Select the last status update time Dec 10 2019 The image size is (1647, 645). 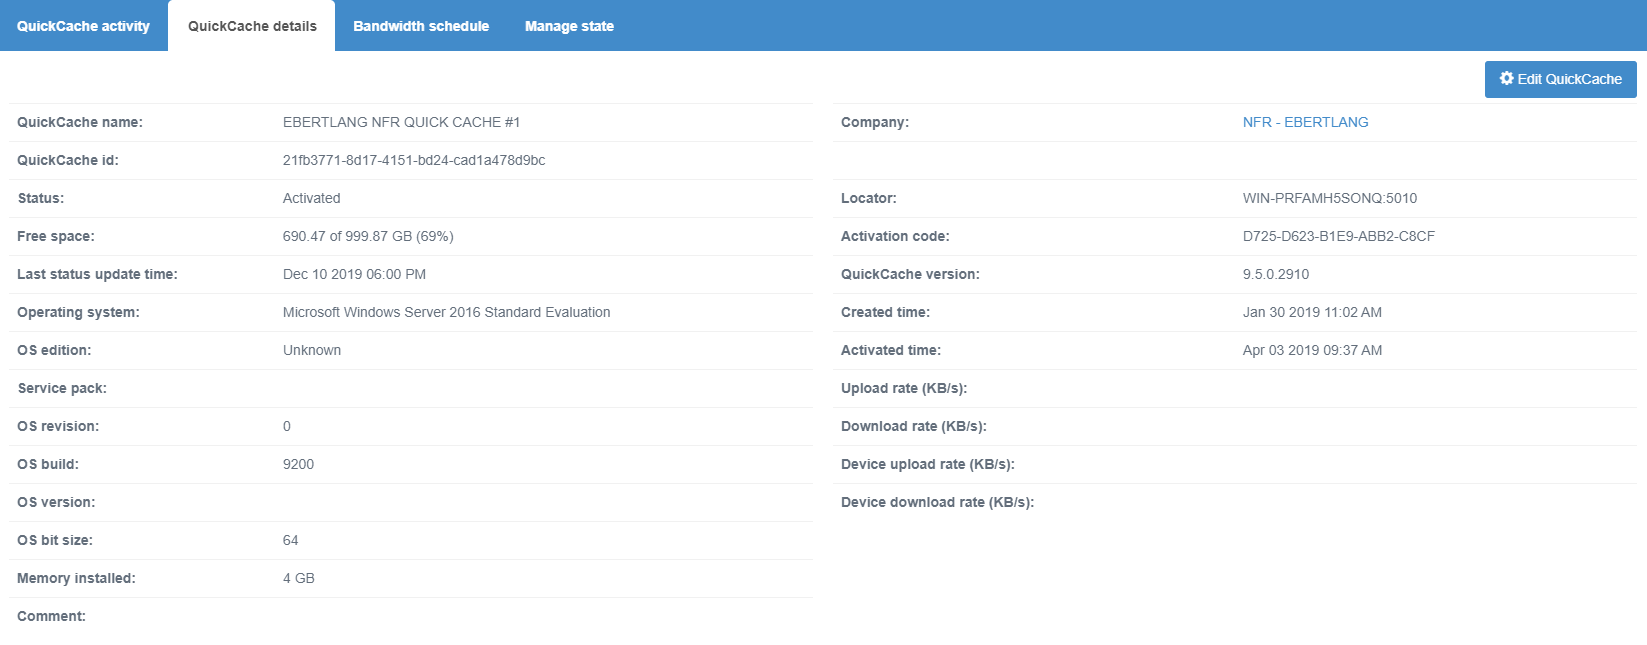[x=354, y=274]
